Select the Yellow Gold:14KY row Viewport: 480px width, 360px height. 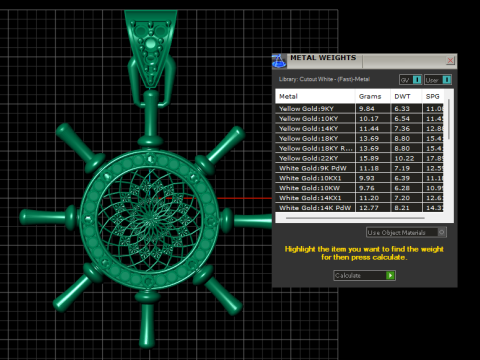point(359,129)
